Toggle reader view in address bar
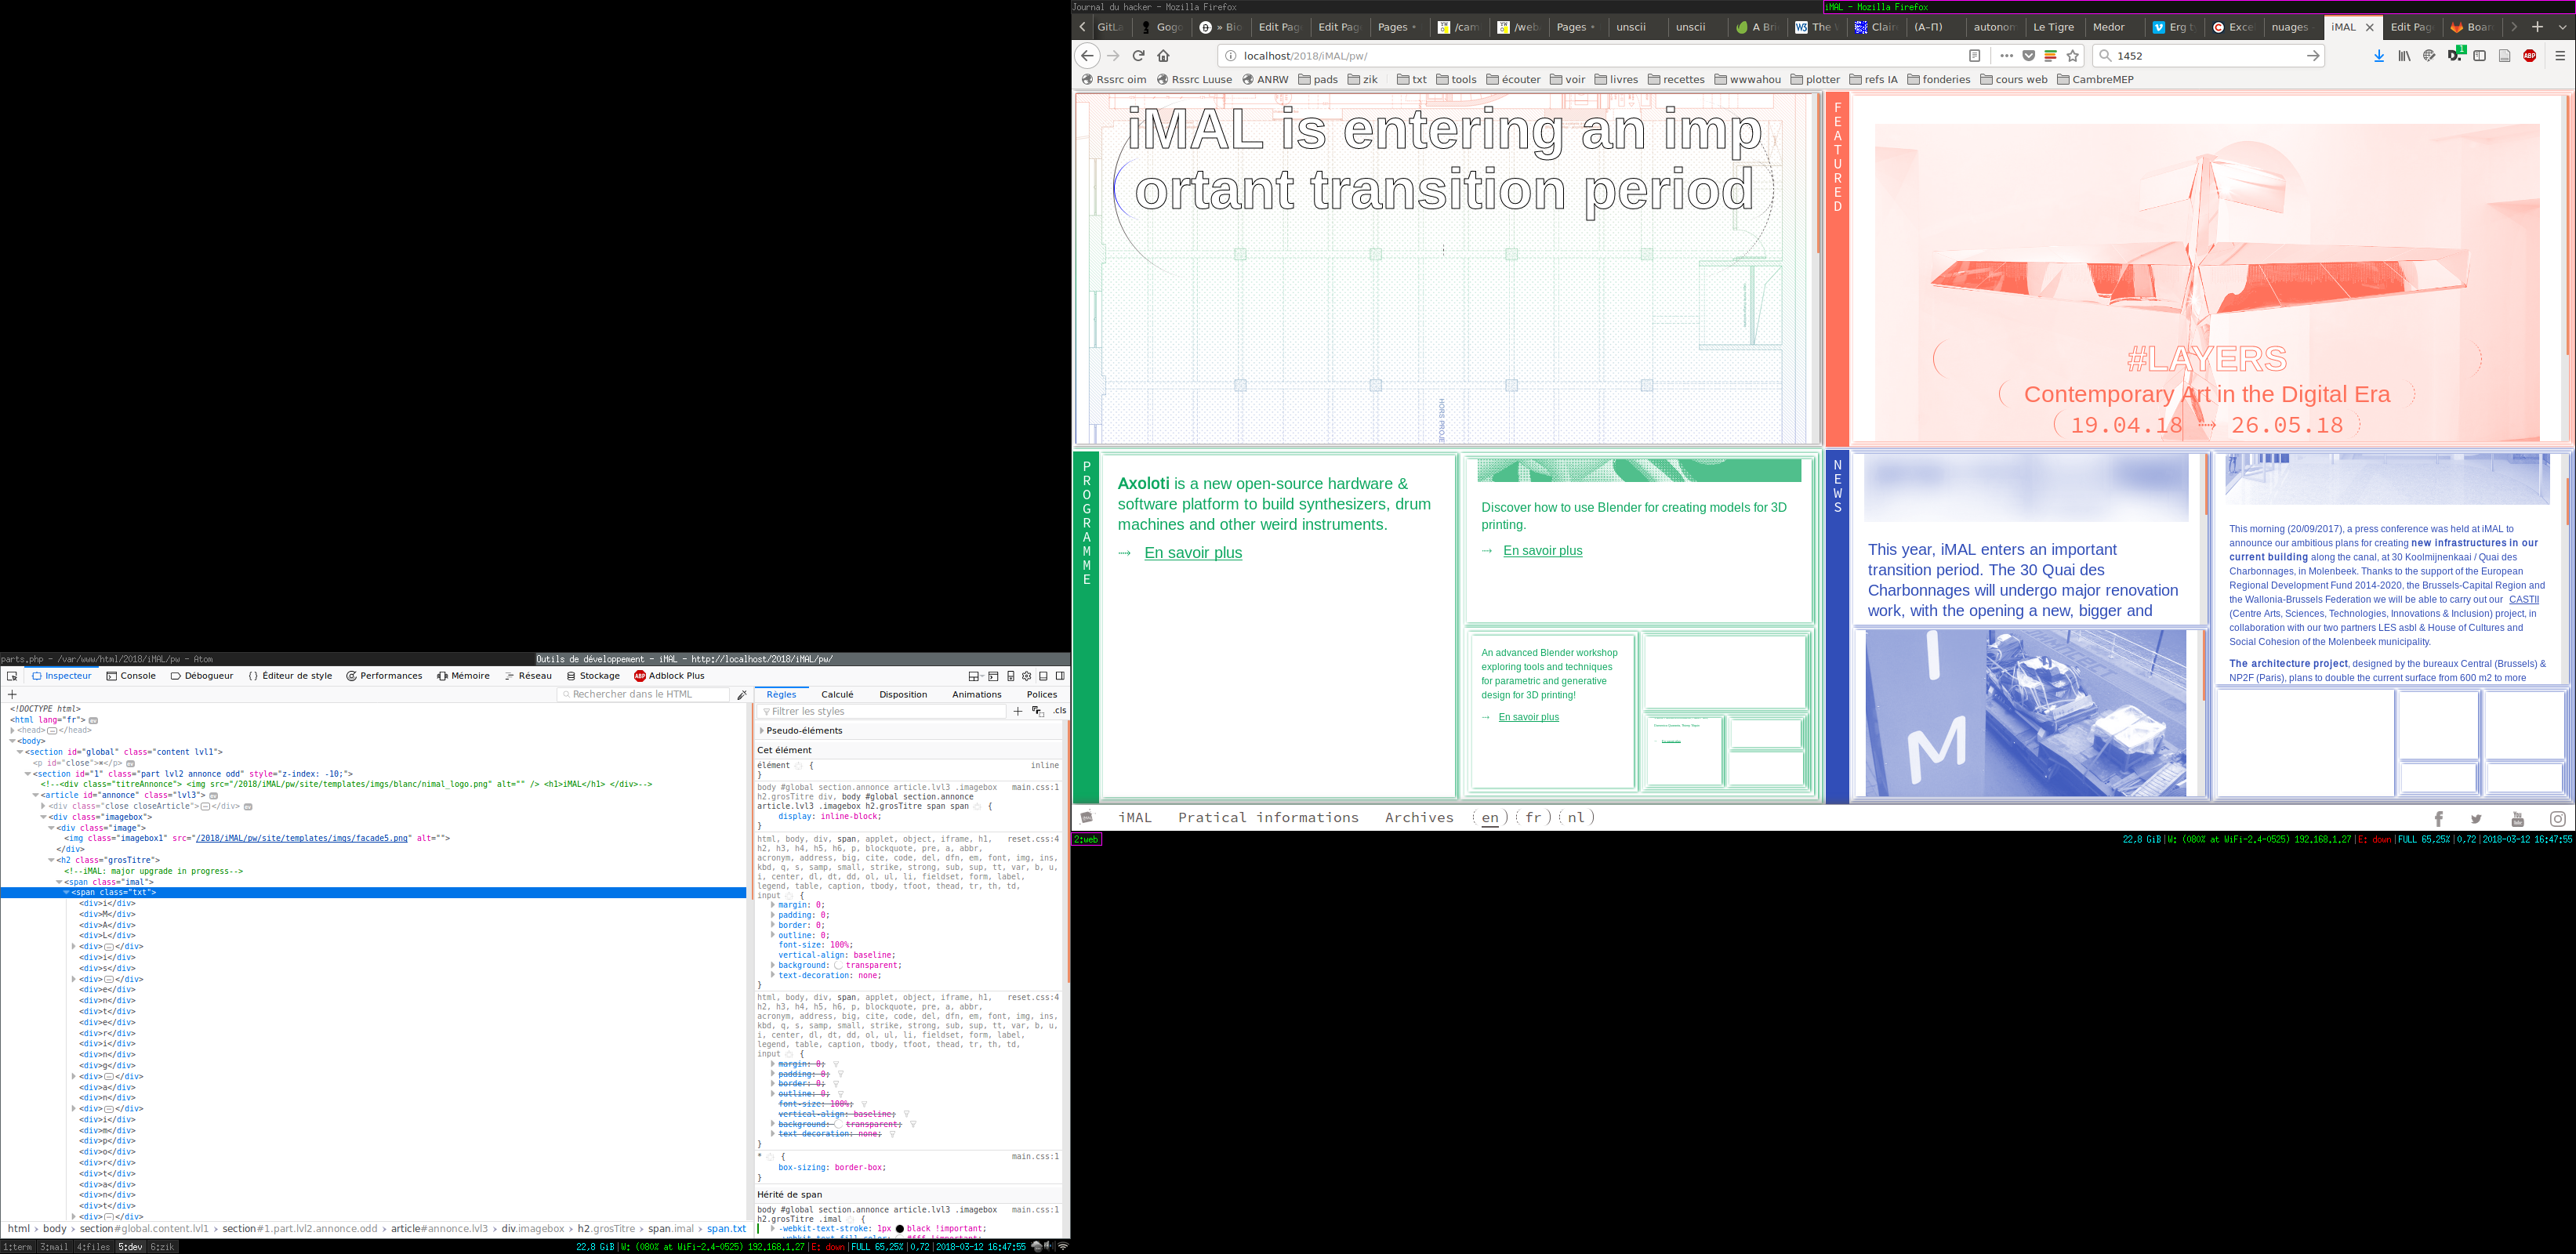The height and width of the screenshot is (1254, 2576). (1974, 56)
